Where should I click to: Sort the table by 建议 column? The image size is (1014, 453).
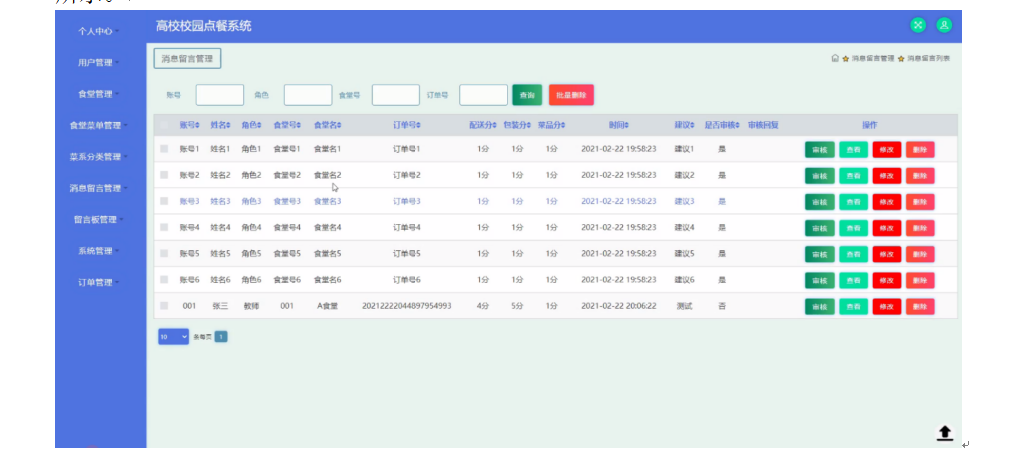[684, 125]
